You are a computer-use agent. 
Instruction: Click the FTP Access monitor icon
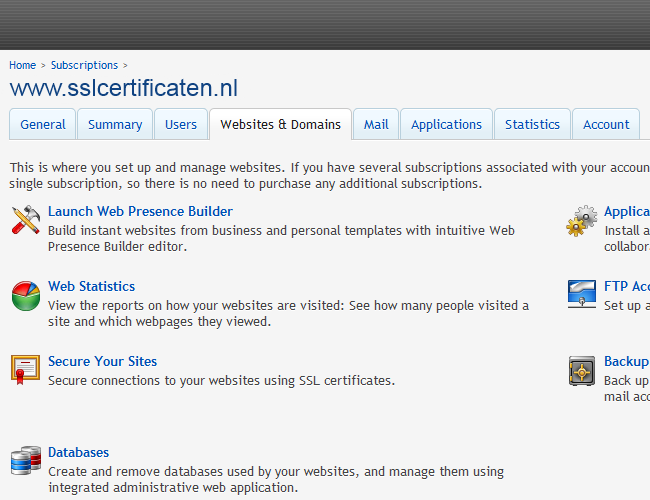click(x=582, y=294)
